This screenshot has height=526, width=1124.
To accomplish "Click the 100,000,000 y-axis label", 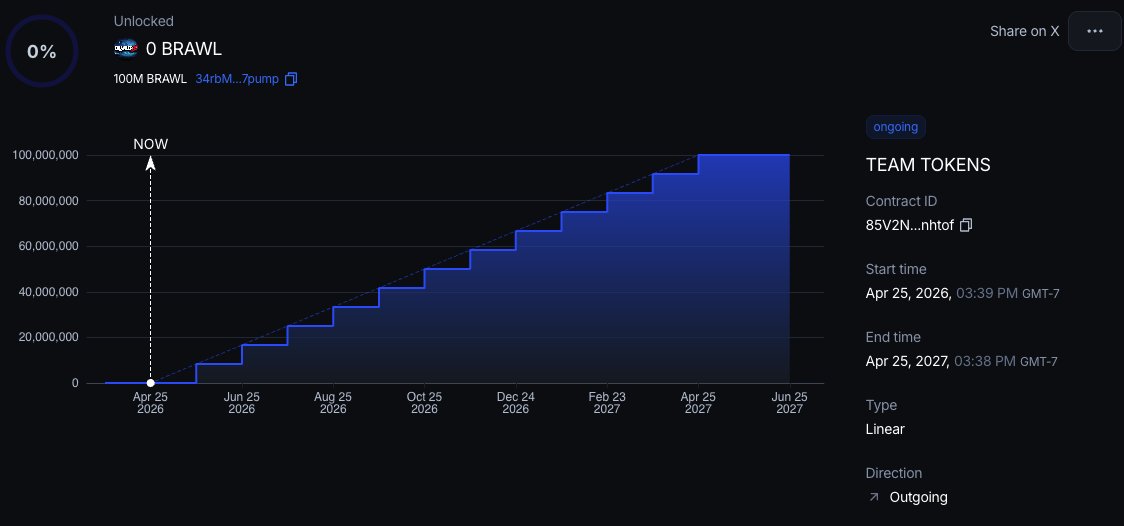I will [46, 155].
